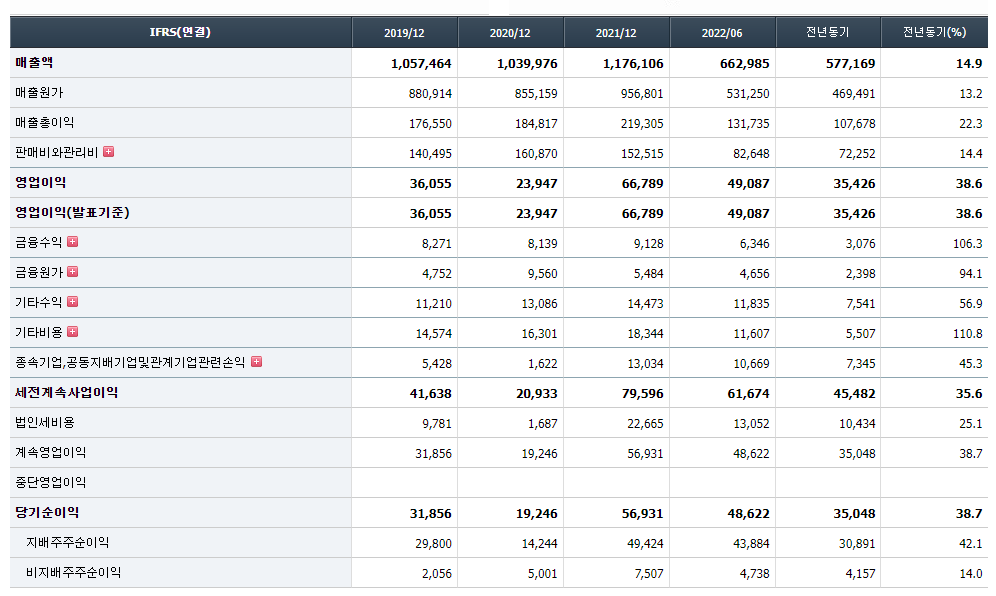
Task: Select 매출총이익 value 176,550
Action: (x=431, y=124)
